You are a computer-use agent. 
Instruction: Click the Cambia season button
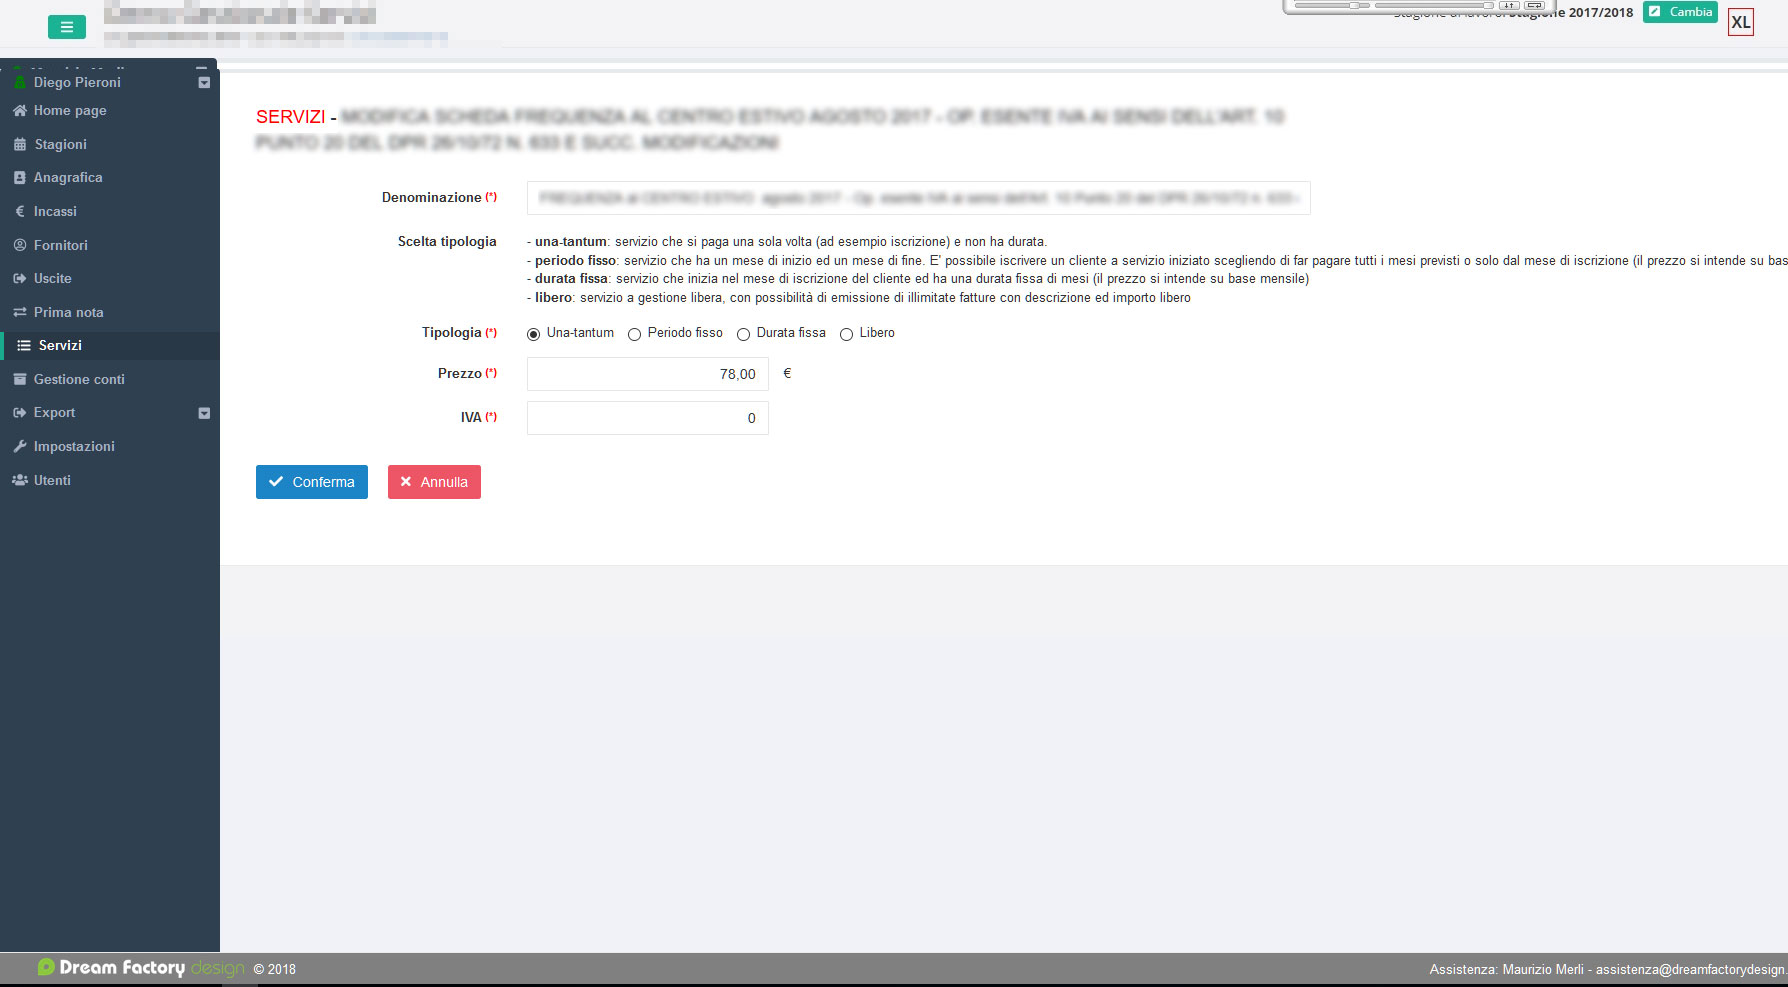tap(1680, 12)
